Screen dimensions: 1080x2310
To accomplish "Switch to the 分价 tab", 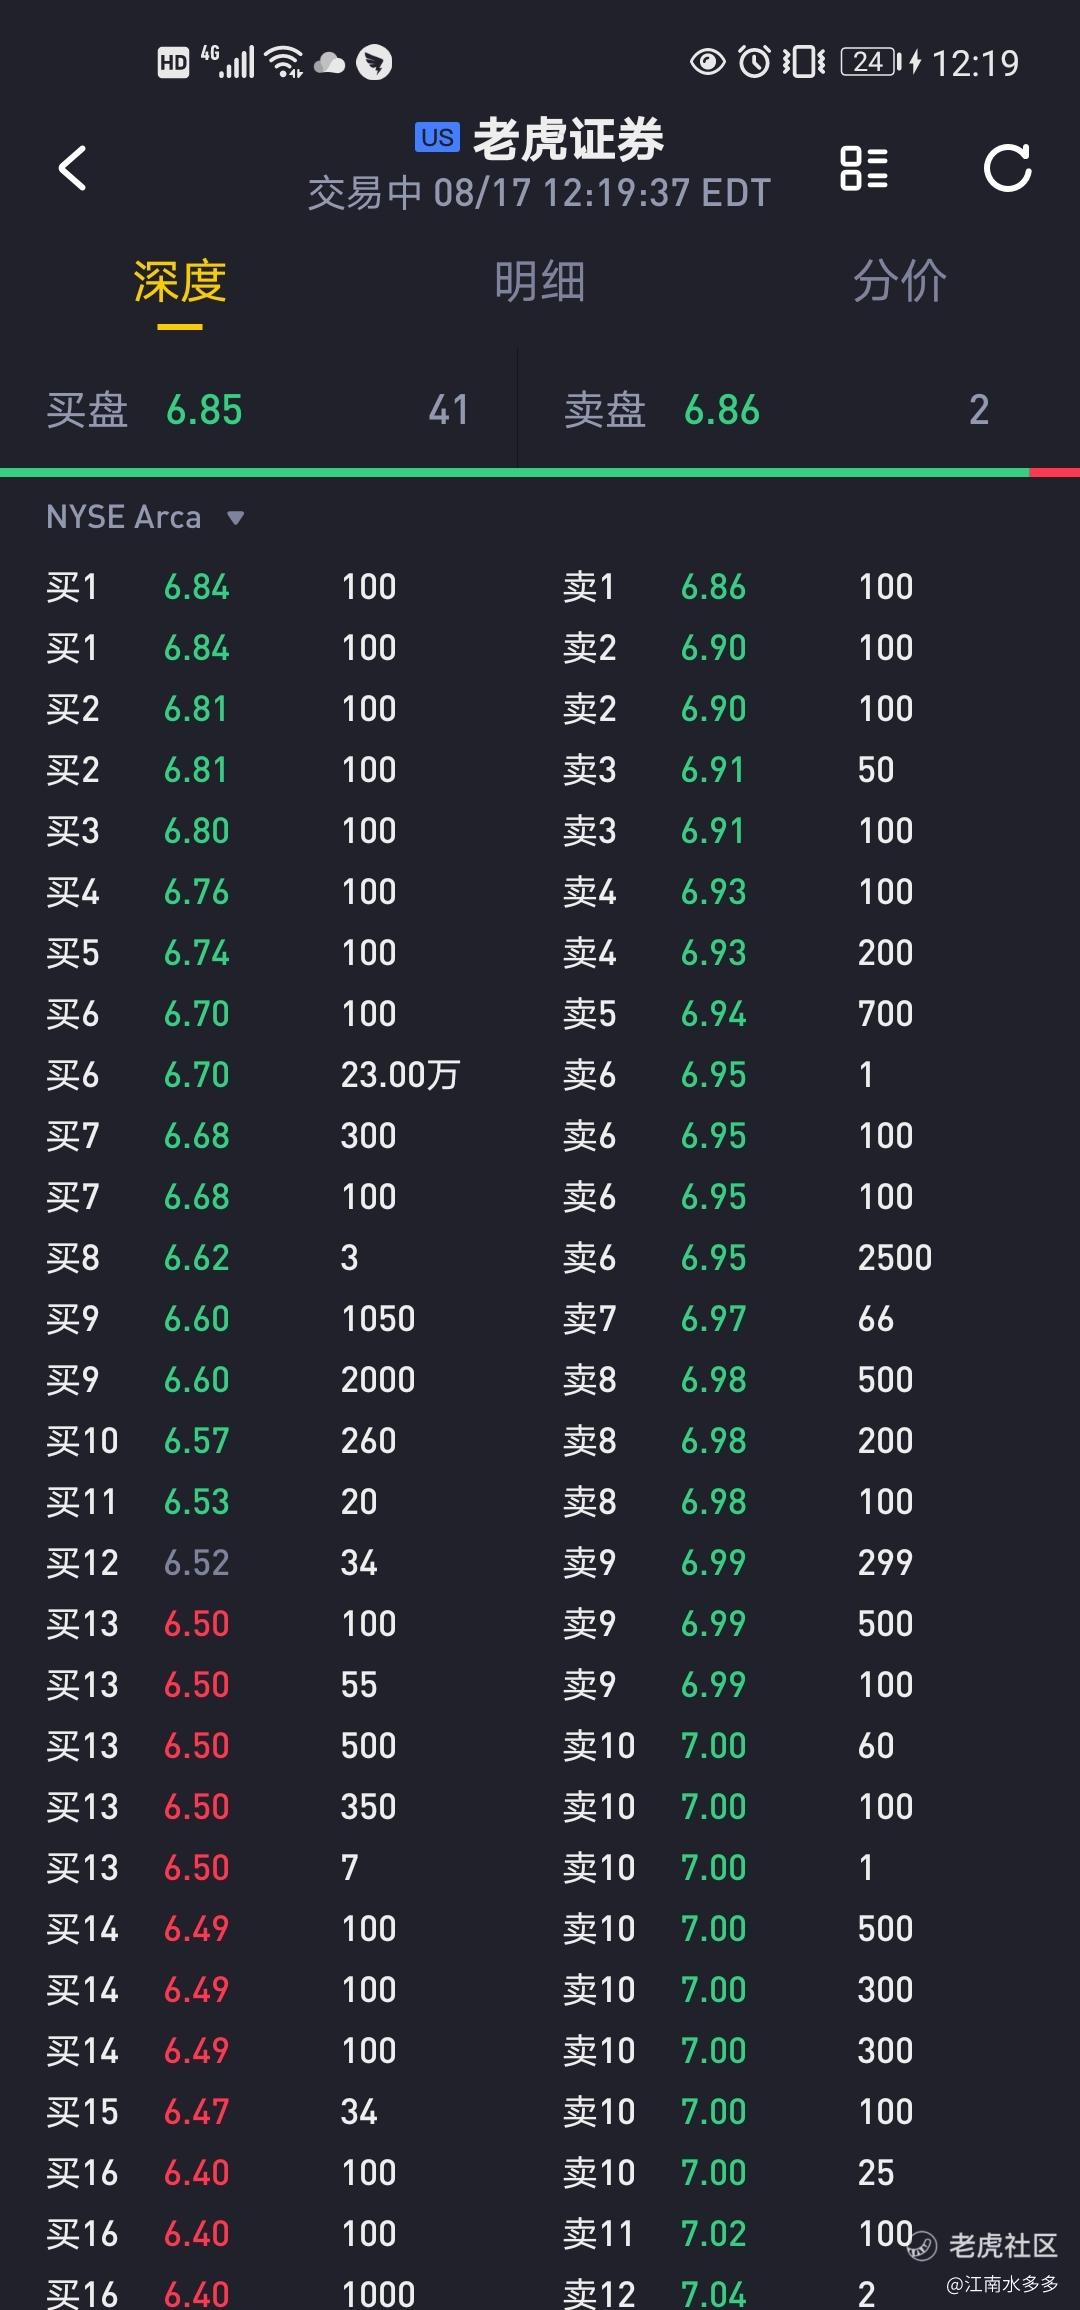I will pos(899,282).
